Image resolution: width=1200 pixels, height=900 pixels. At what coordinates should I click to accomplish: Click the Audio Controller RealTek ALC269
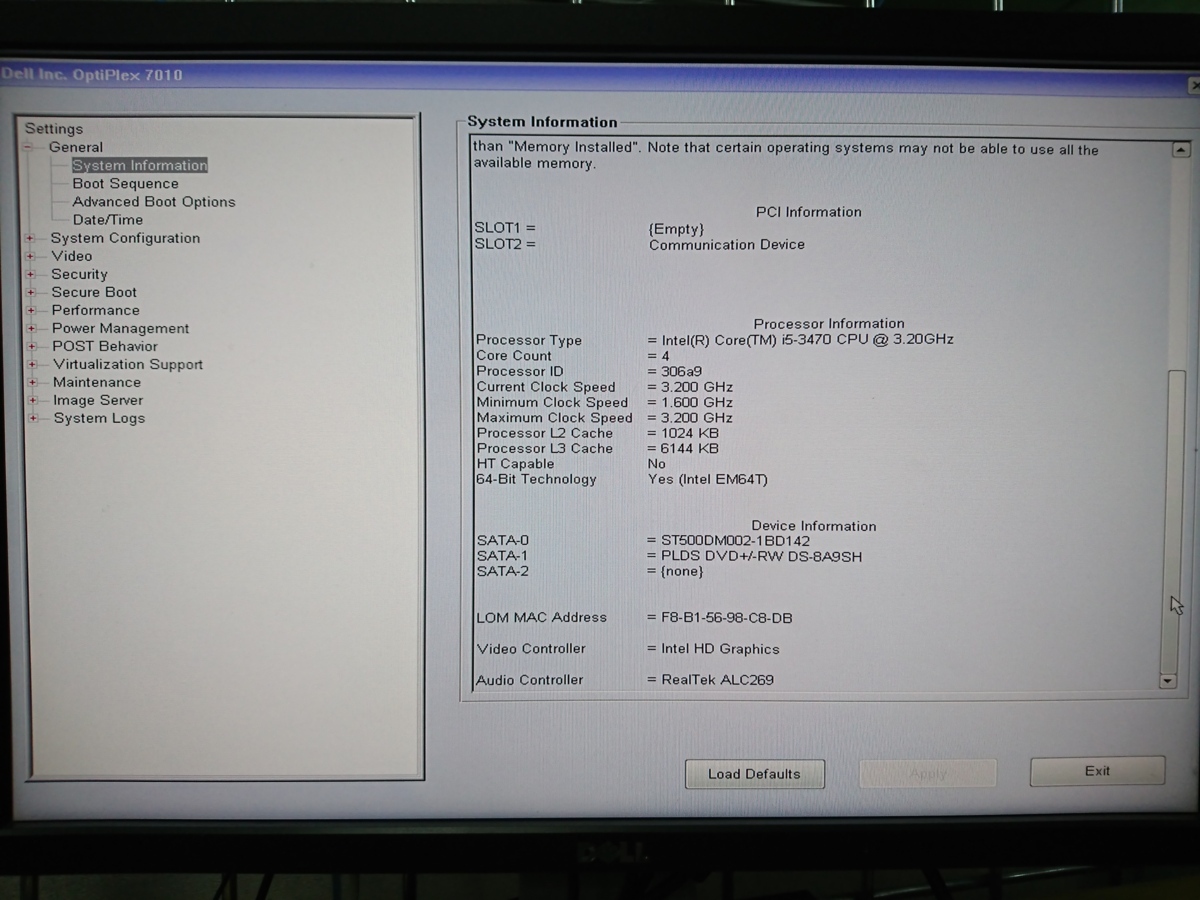pyautogui.click(x=717, y=680)
